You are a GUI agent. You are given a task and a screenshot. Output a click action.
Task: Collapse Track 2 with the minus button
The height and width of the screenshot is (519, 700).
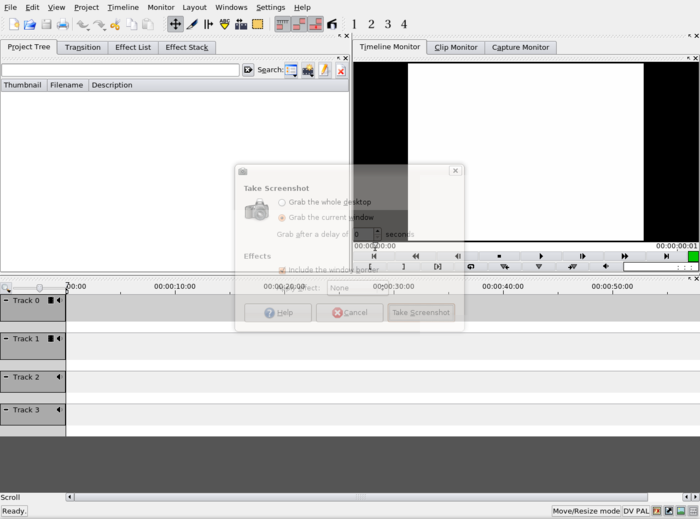(x=6, y=377)
